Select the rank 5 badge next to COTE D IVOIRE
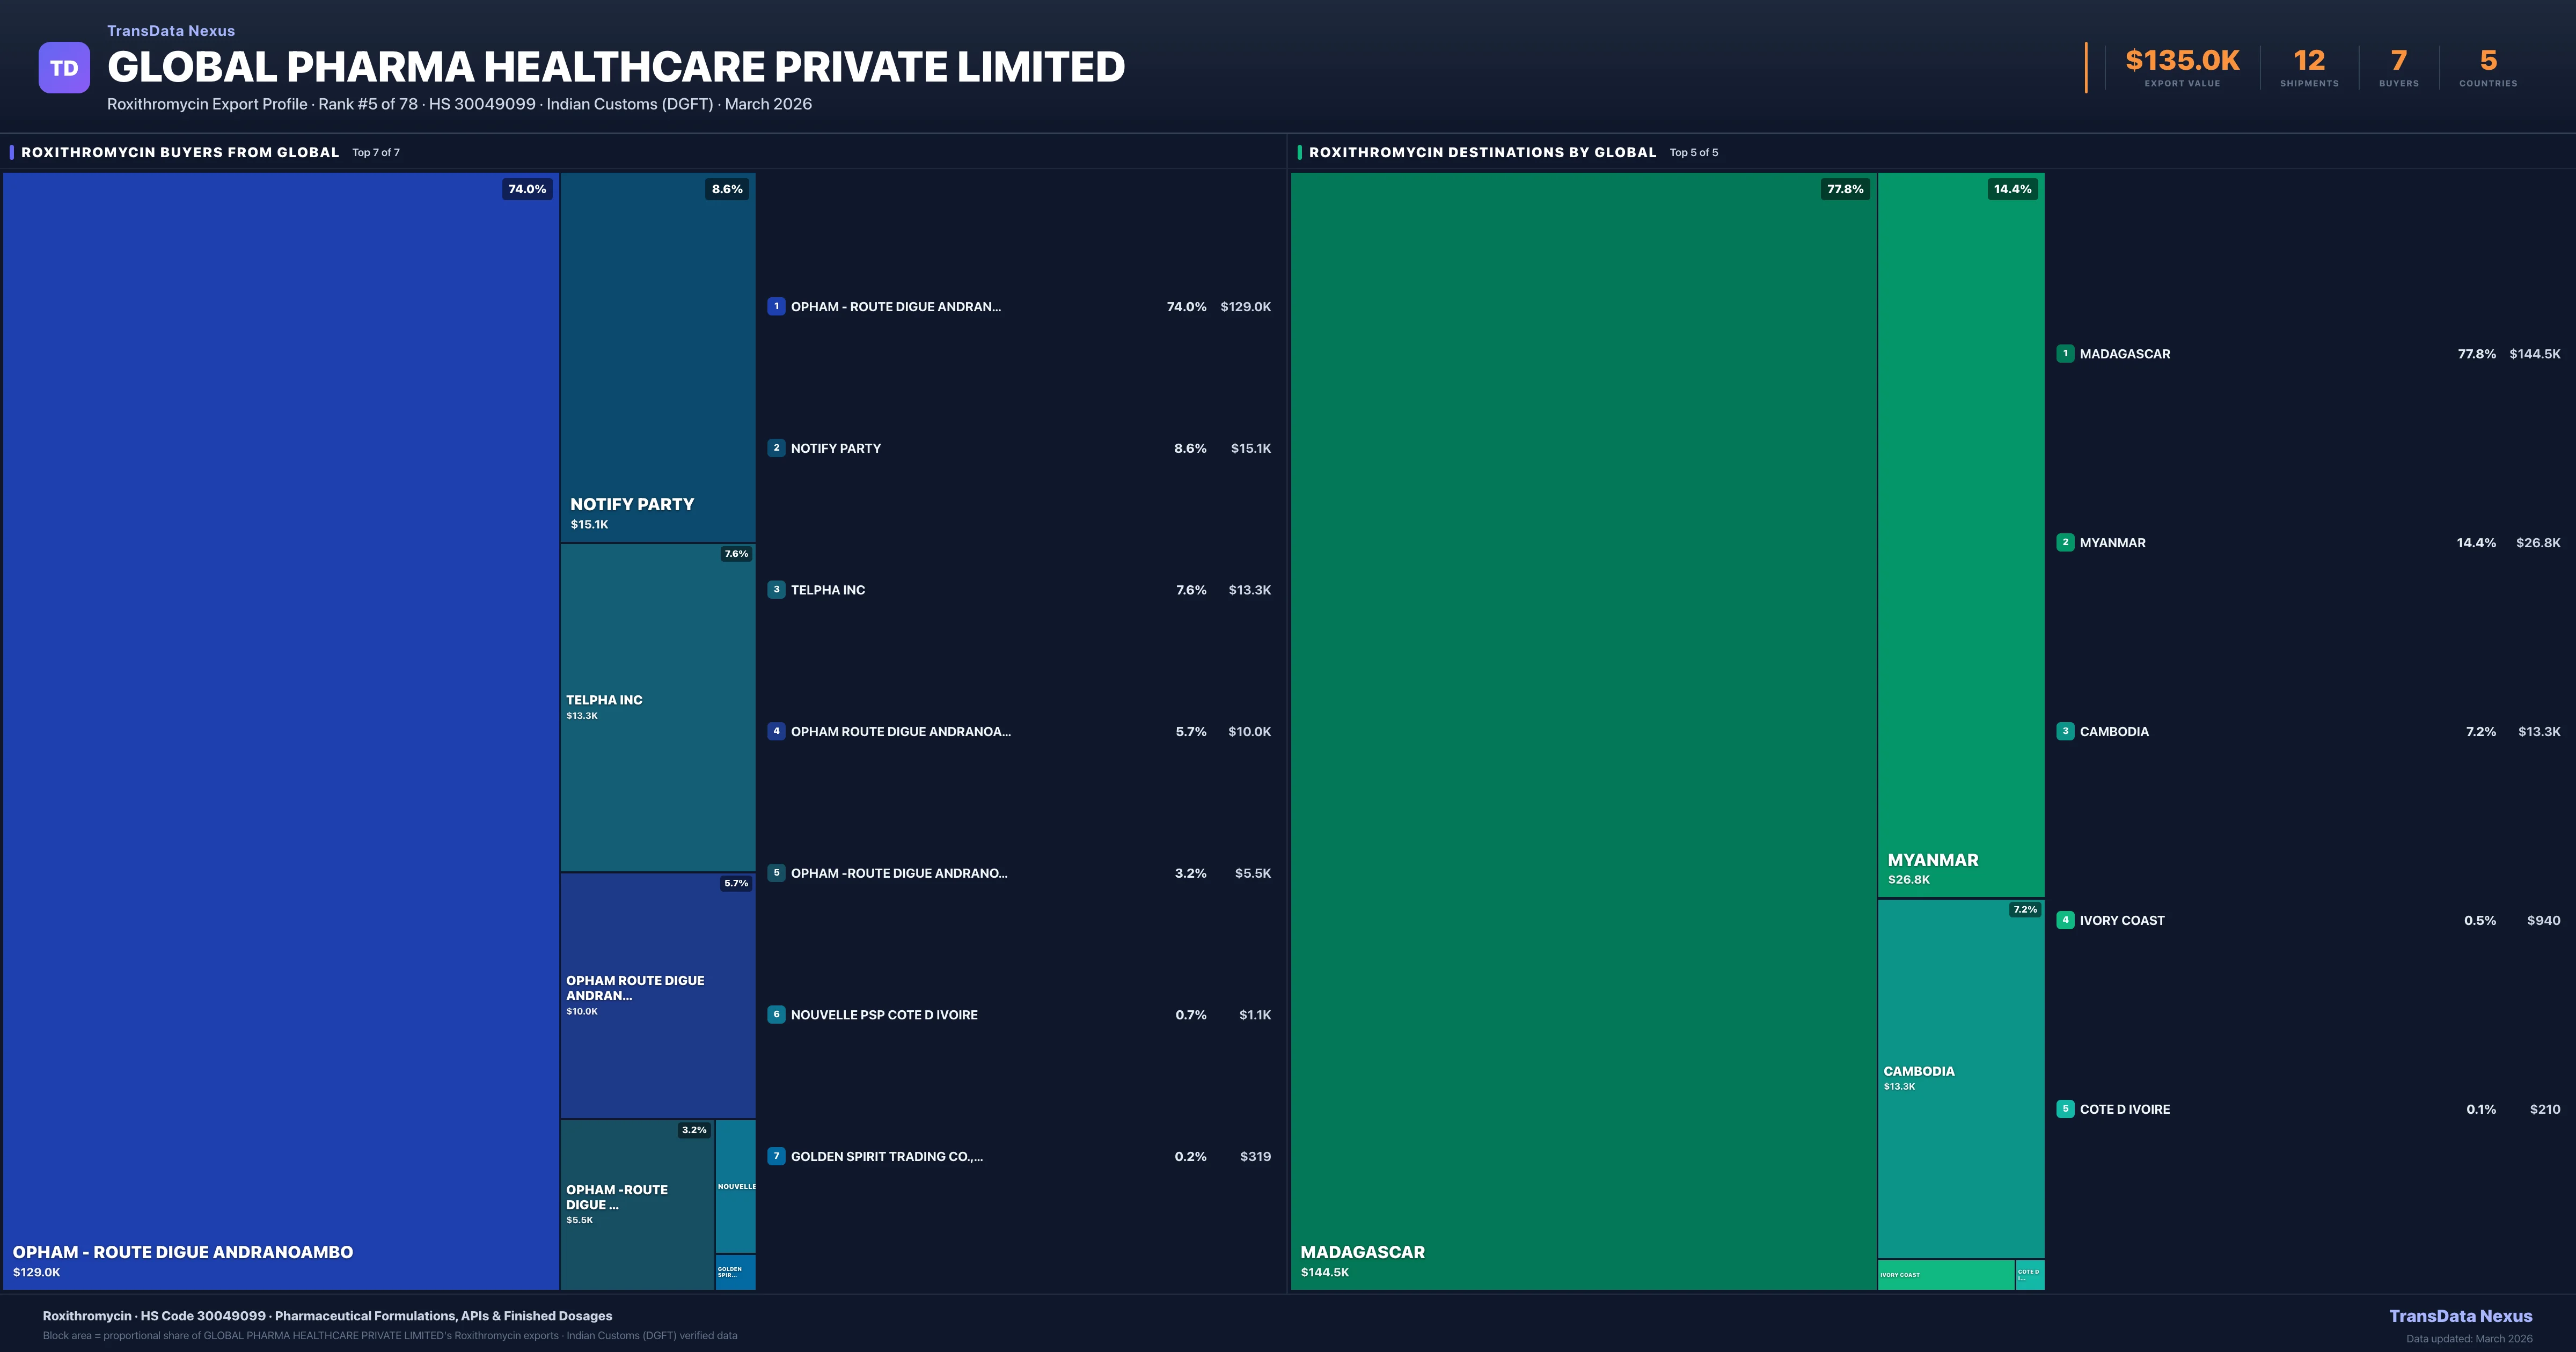 tap(2065, 1109)
